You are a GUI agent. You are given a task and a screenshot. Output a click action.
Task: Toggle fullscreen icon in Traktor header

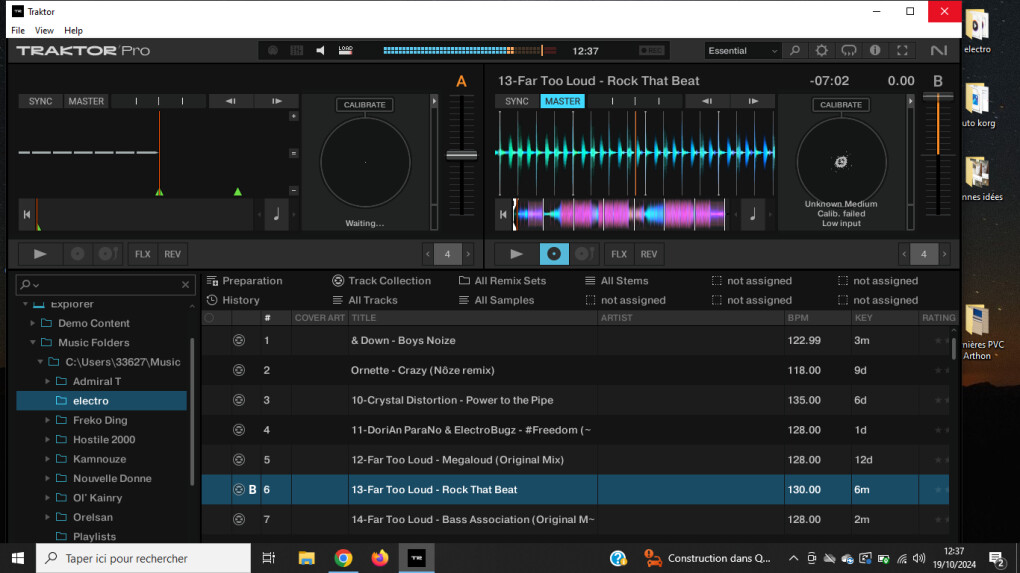pyautogui.click(x=902, y=51)
